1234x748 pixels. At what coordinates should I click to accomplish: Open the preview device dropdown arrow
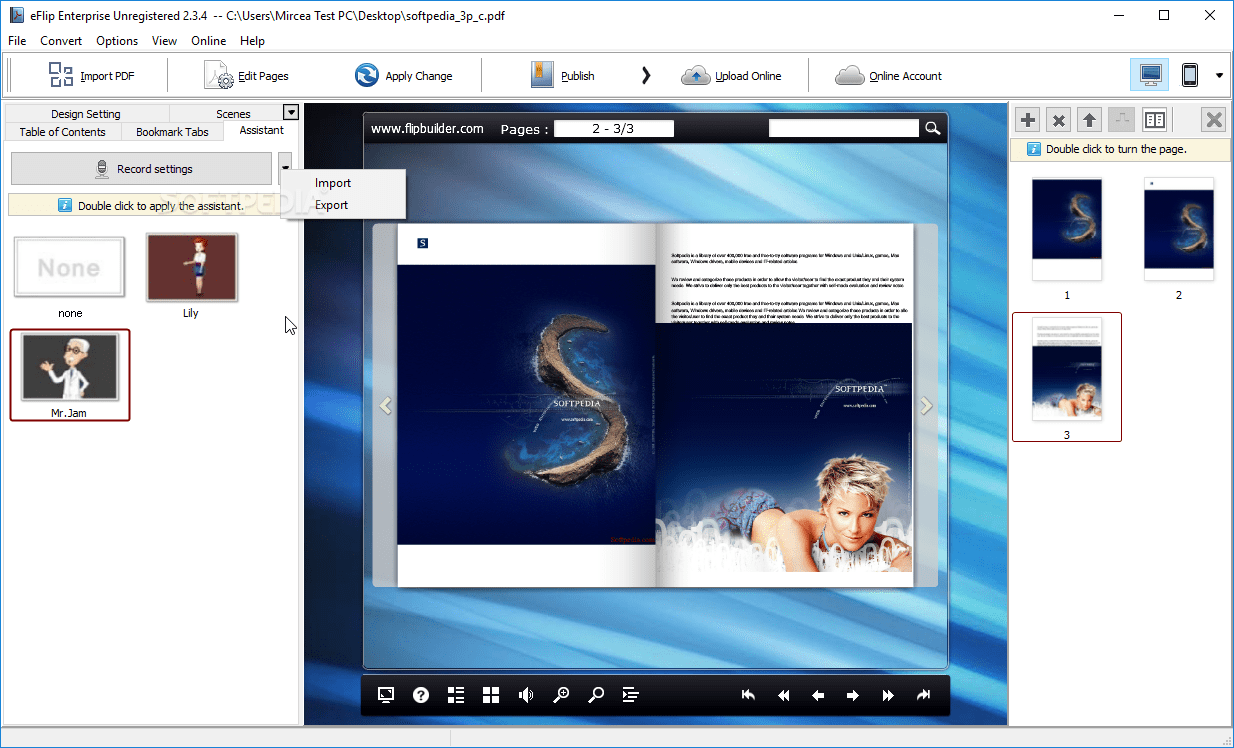tap(1219, 76)
